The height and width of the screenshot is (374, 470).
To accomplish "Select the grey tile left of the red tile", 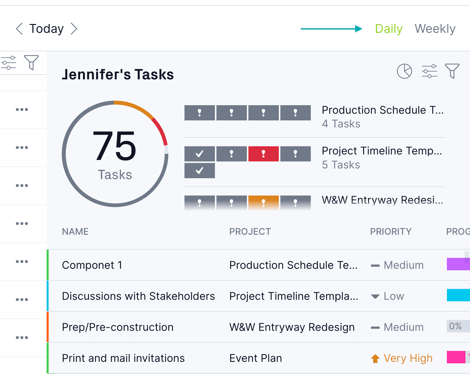I will 231,154.
